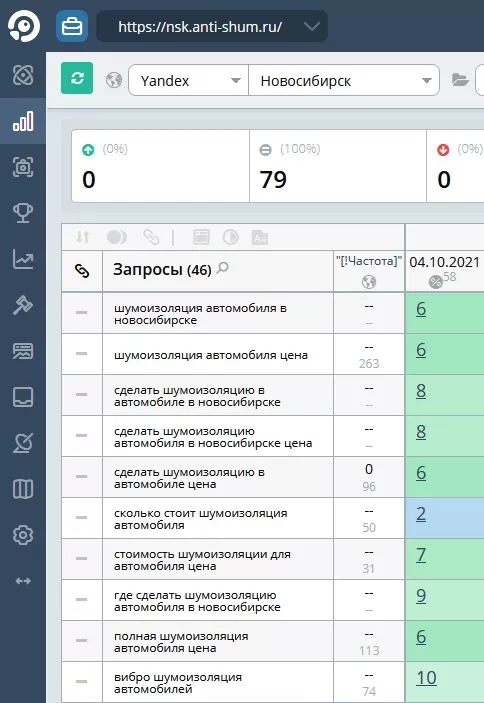Expand sidebar with the double-arrow icon
Screen dimensions: 484x703
point(23,581)
